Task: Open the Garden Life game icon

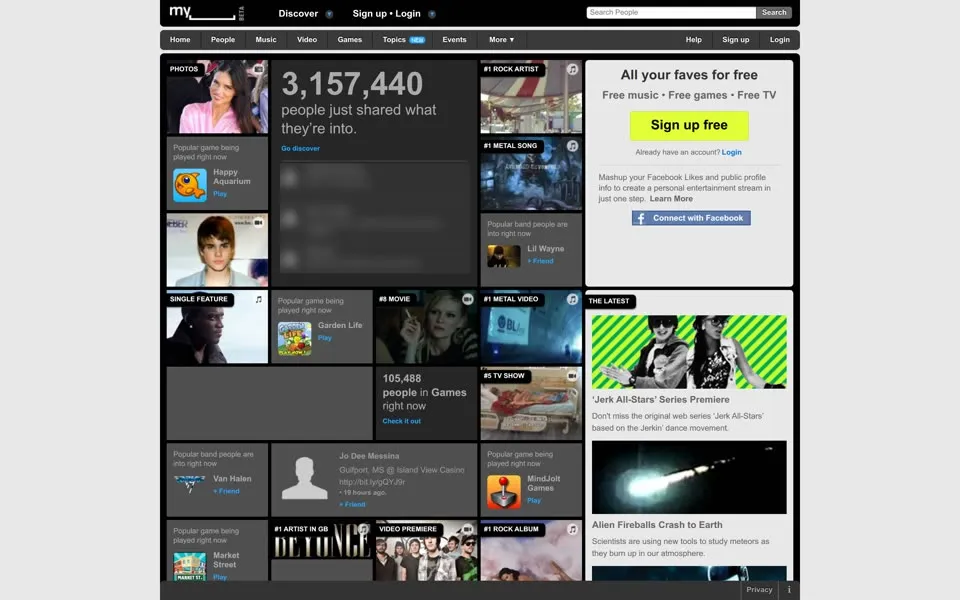Action: point(294,339)
